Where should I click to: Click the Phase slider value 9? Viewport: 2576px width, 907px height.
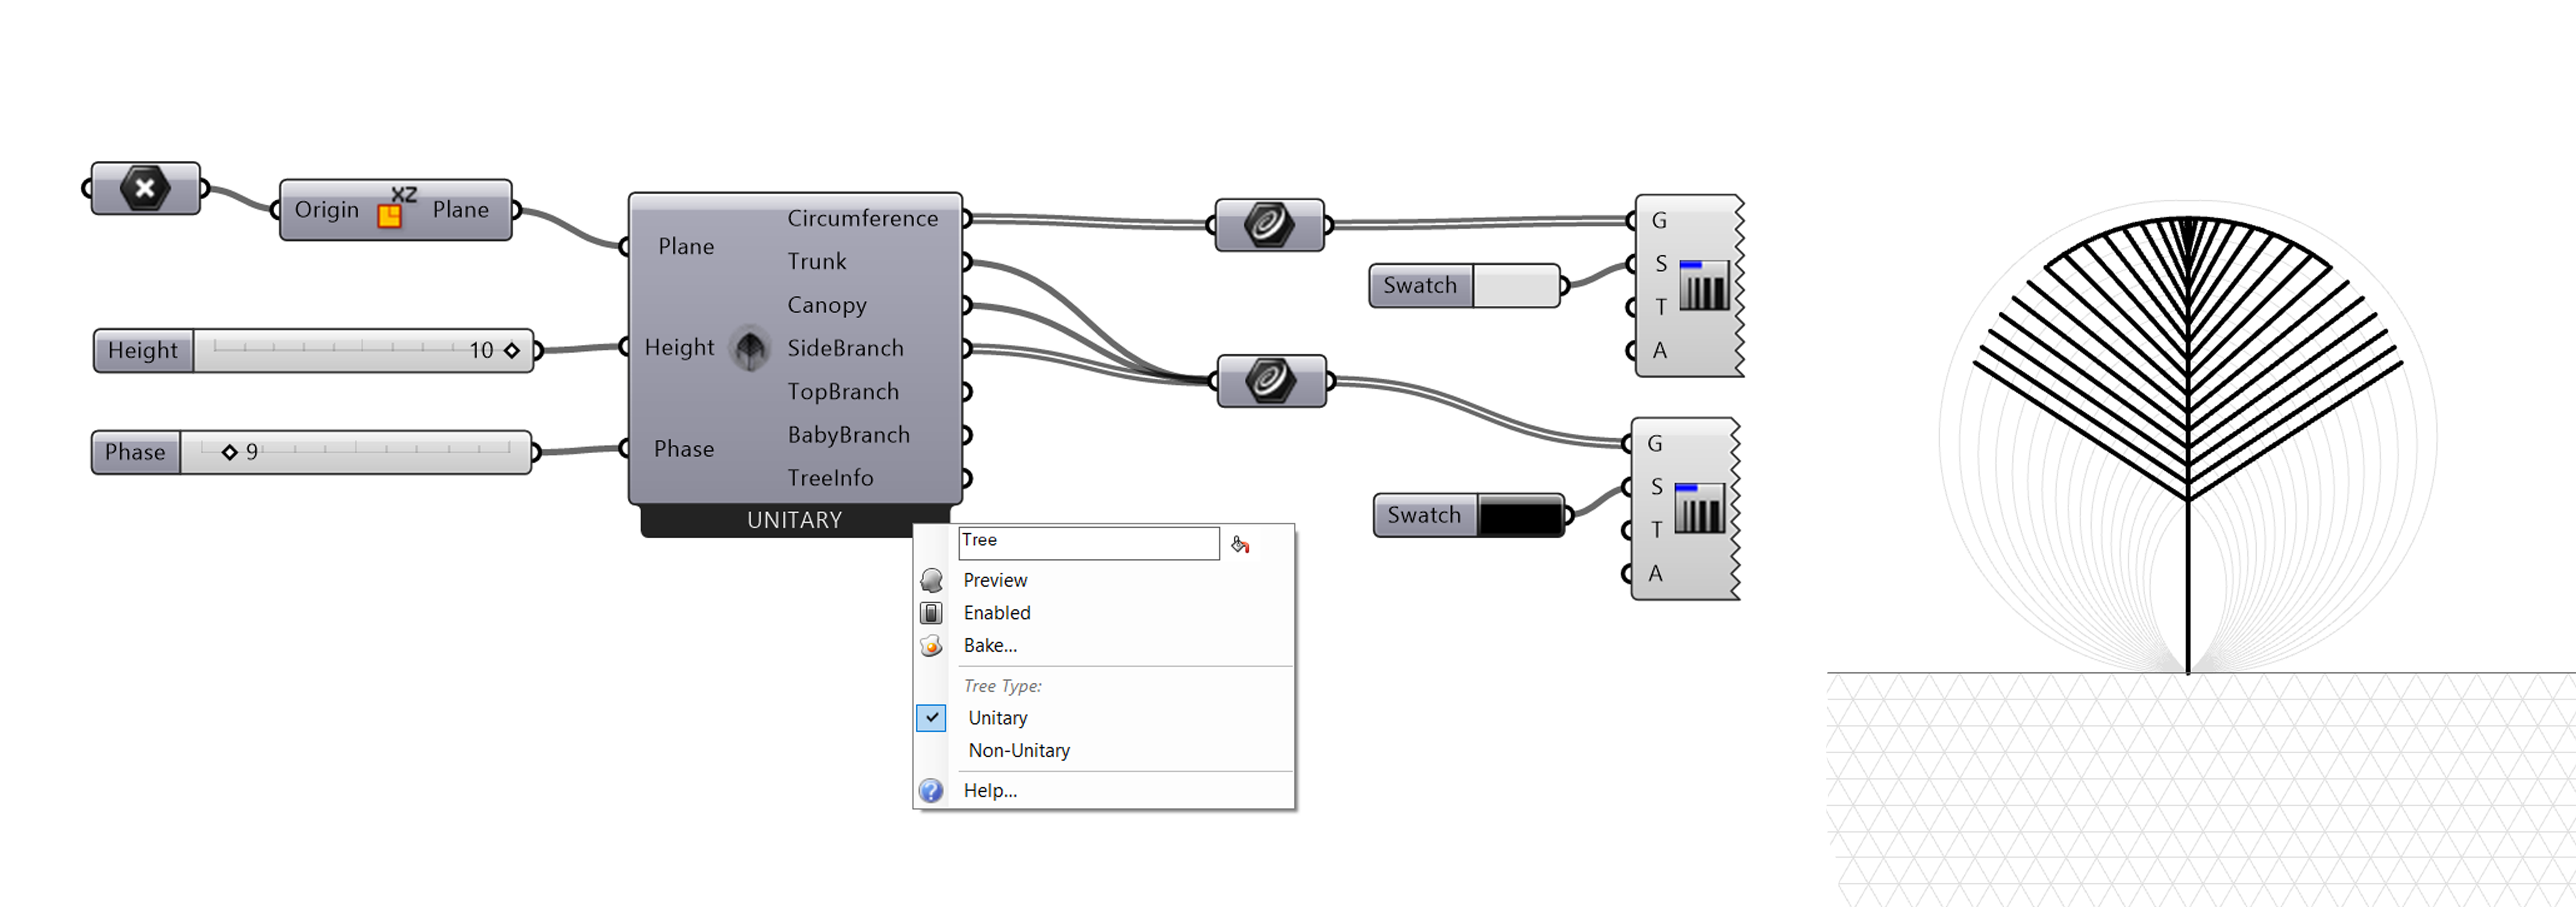pyautogui.click(x=252, y=452)
